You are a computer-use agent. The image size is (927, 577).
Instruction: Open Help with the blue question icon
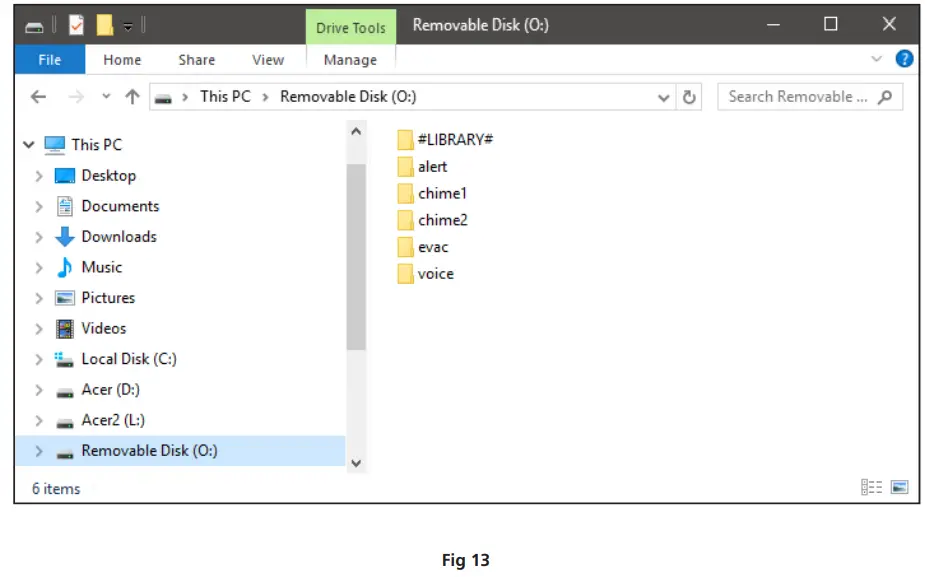[905, 59]
